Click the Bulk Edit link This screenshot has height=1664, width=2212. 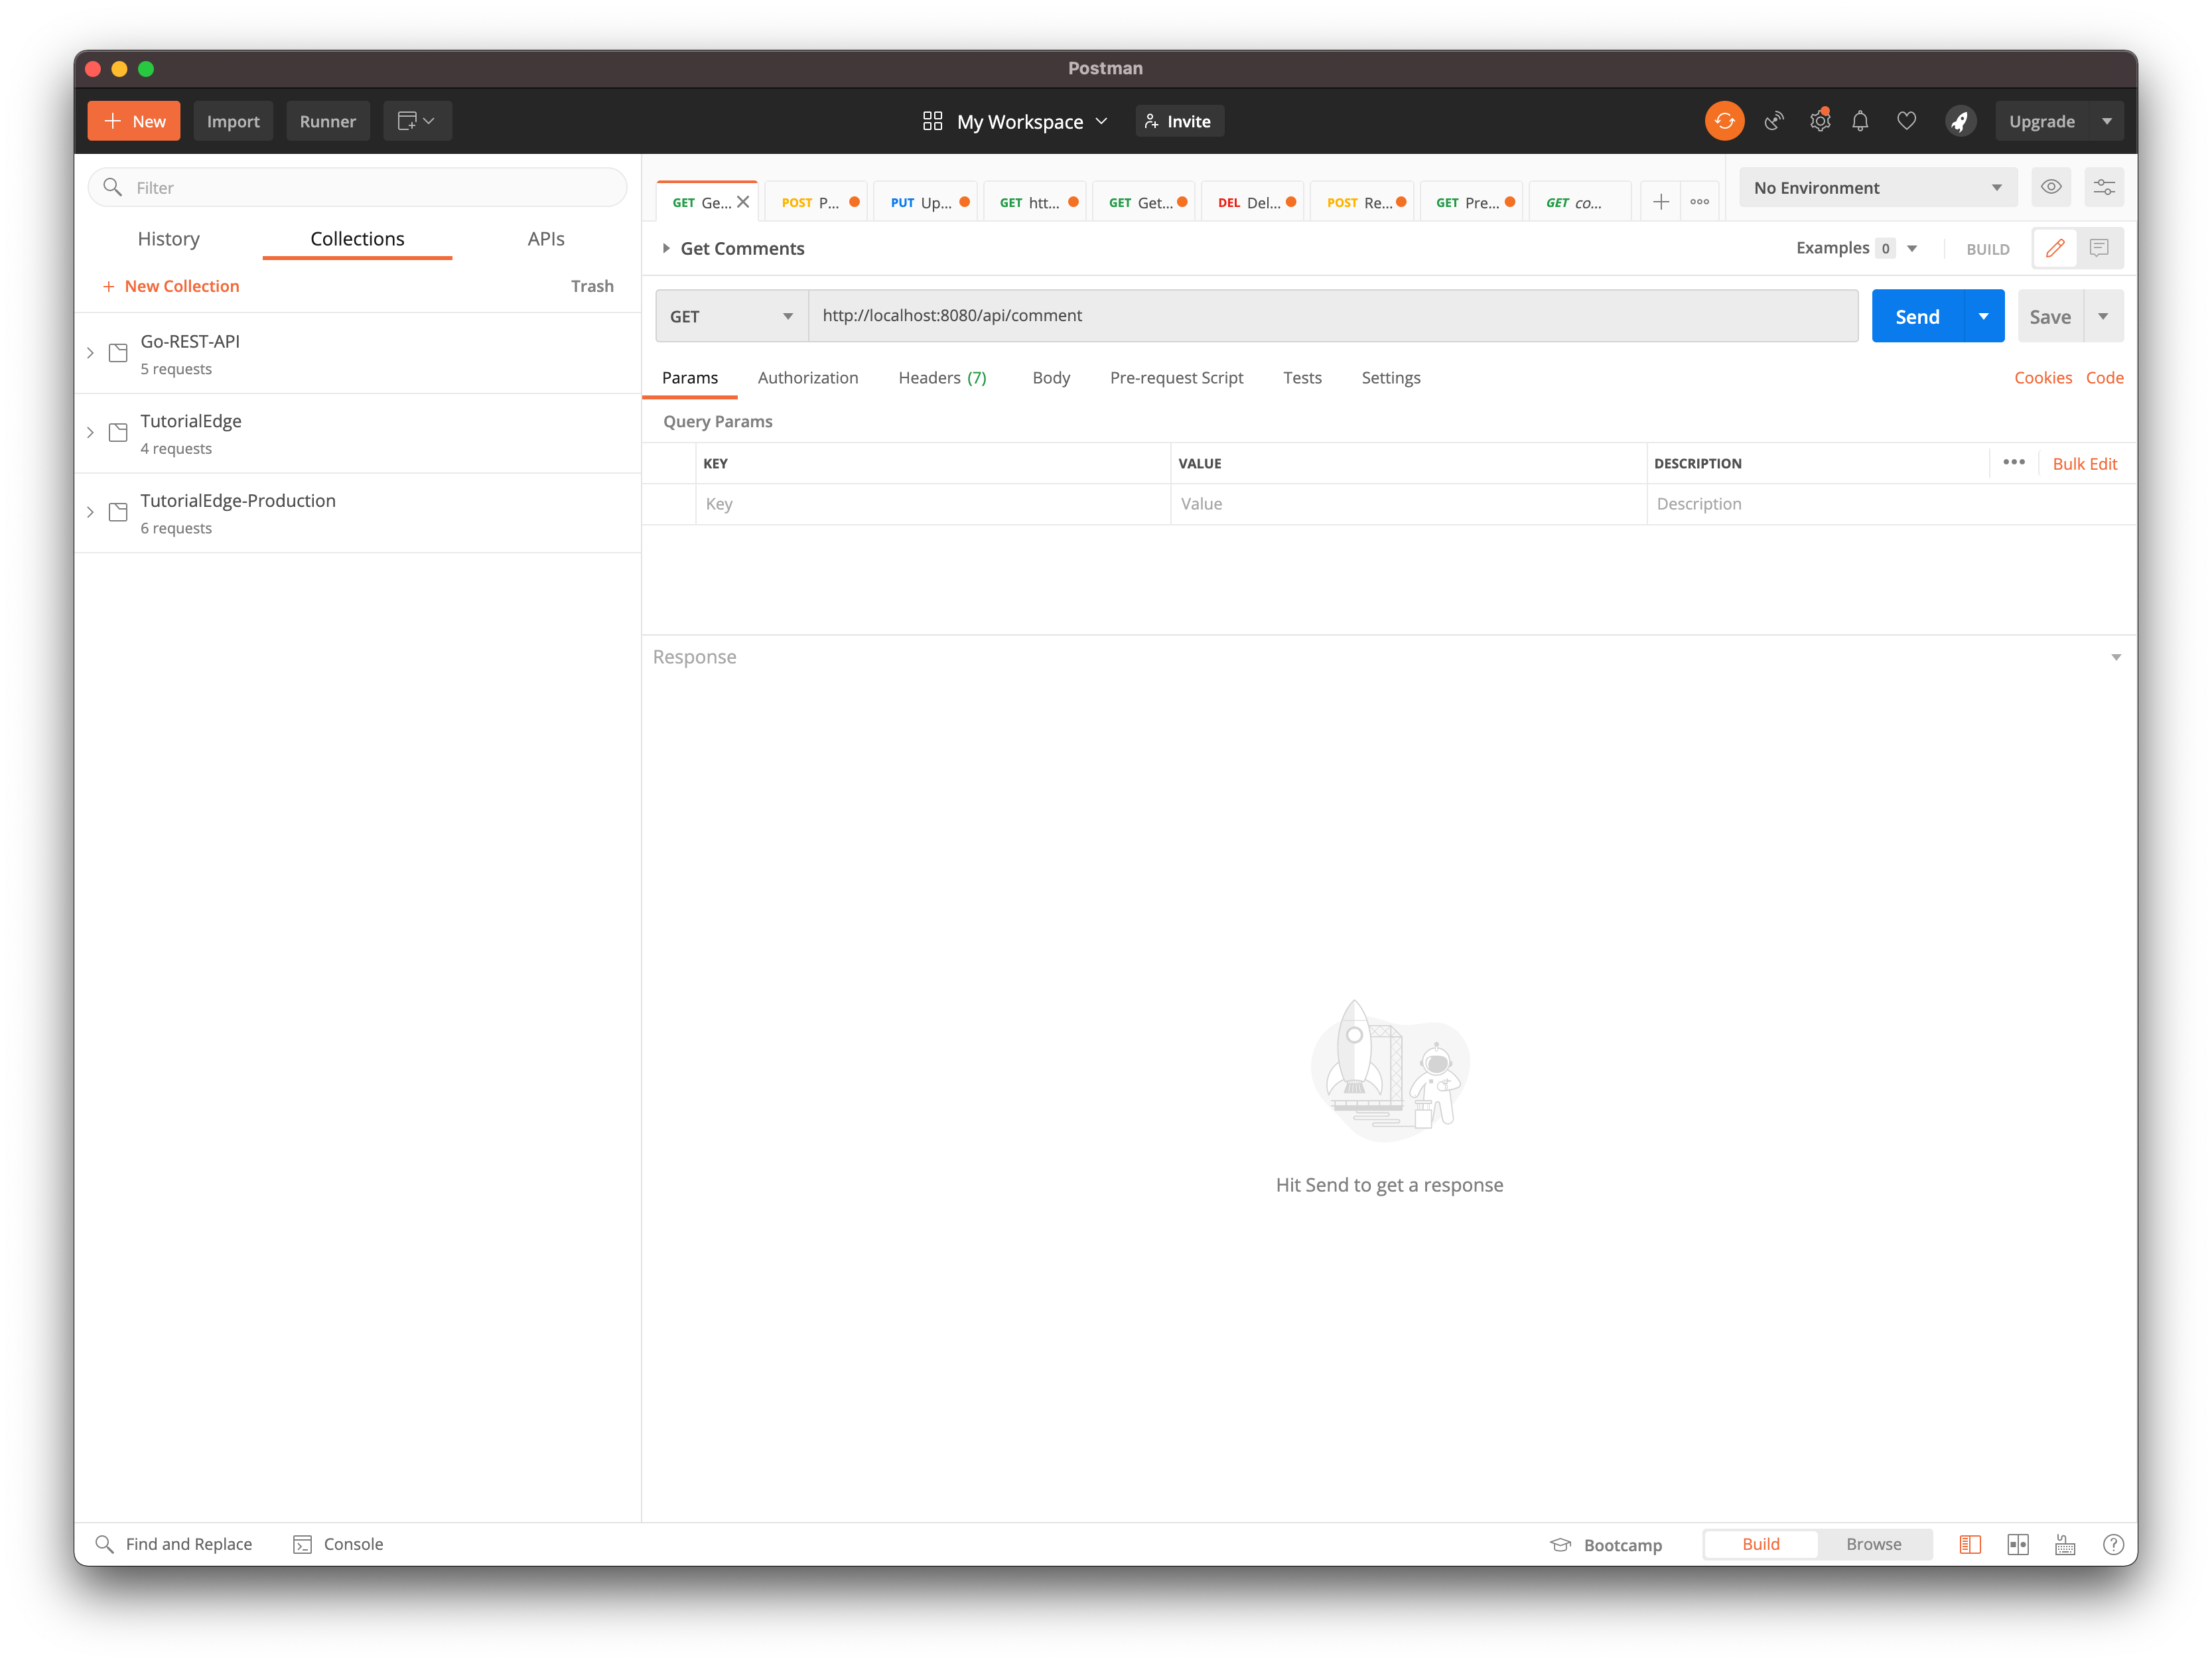click(2084, 463)
